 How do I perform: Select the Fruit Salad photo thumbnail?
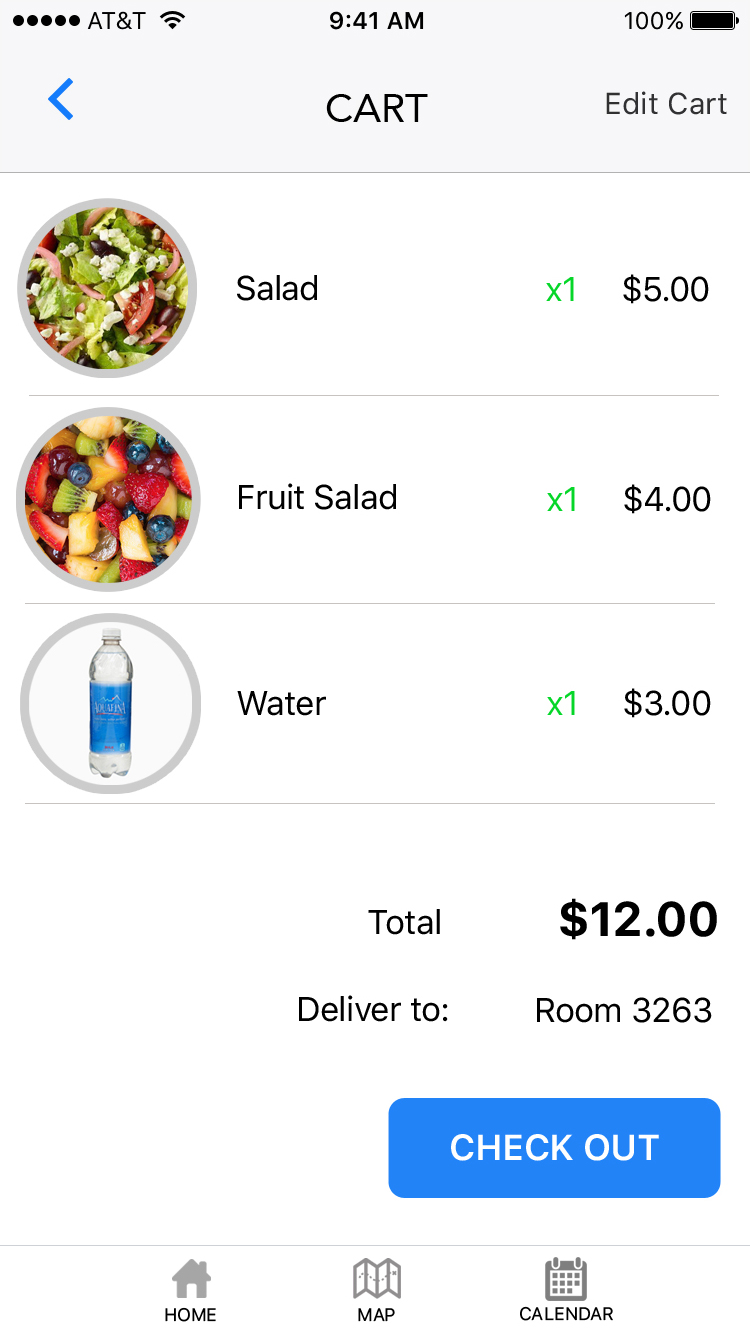(x=109, y=498)
